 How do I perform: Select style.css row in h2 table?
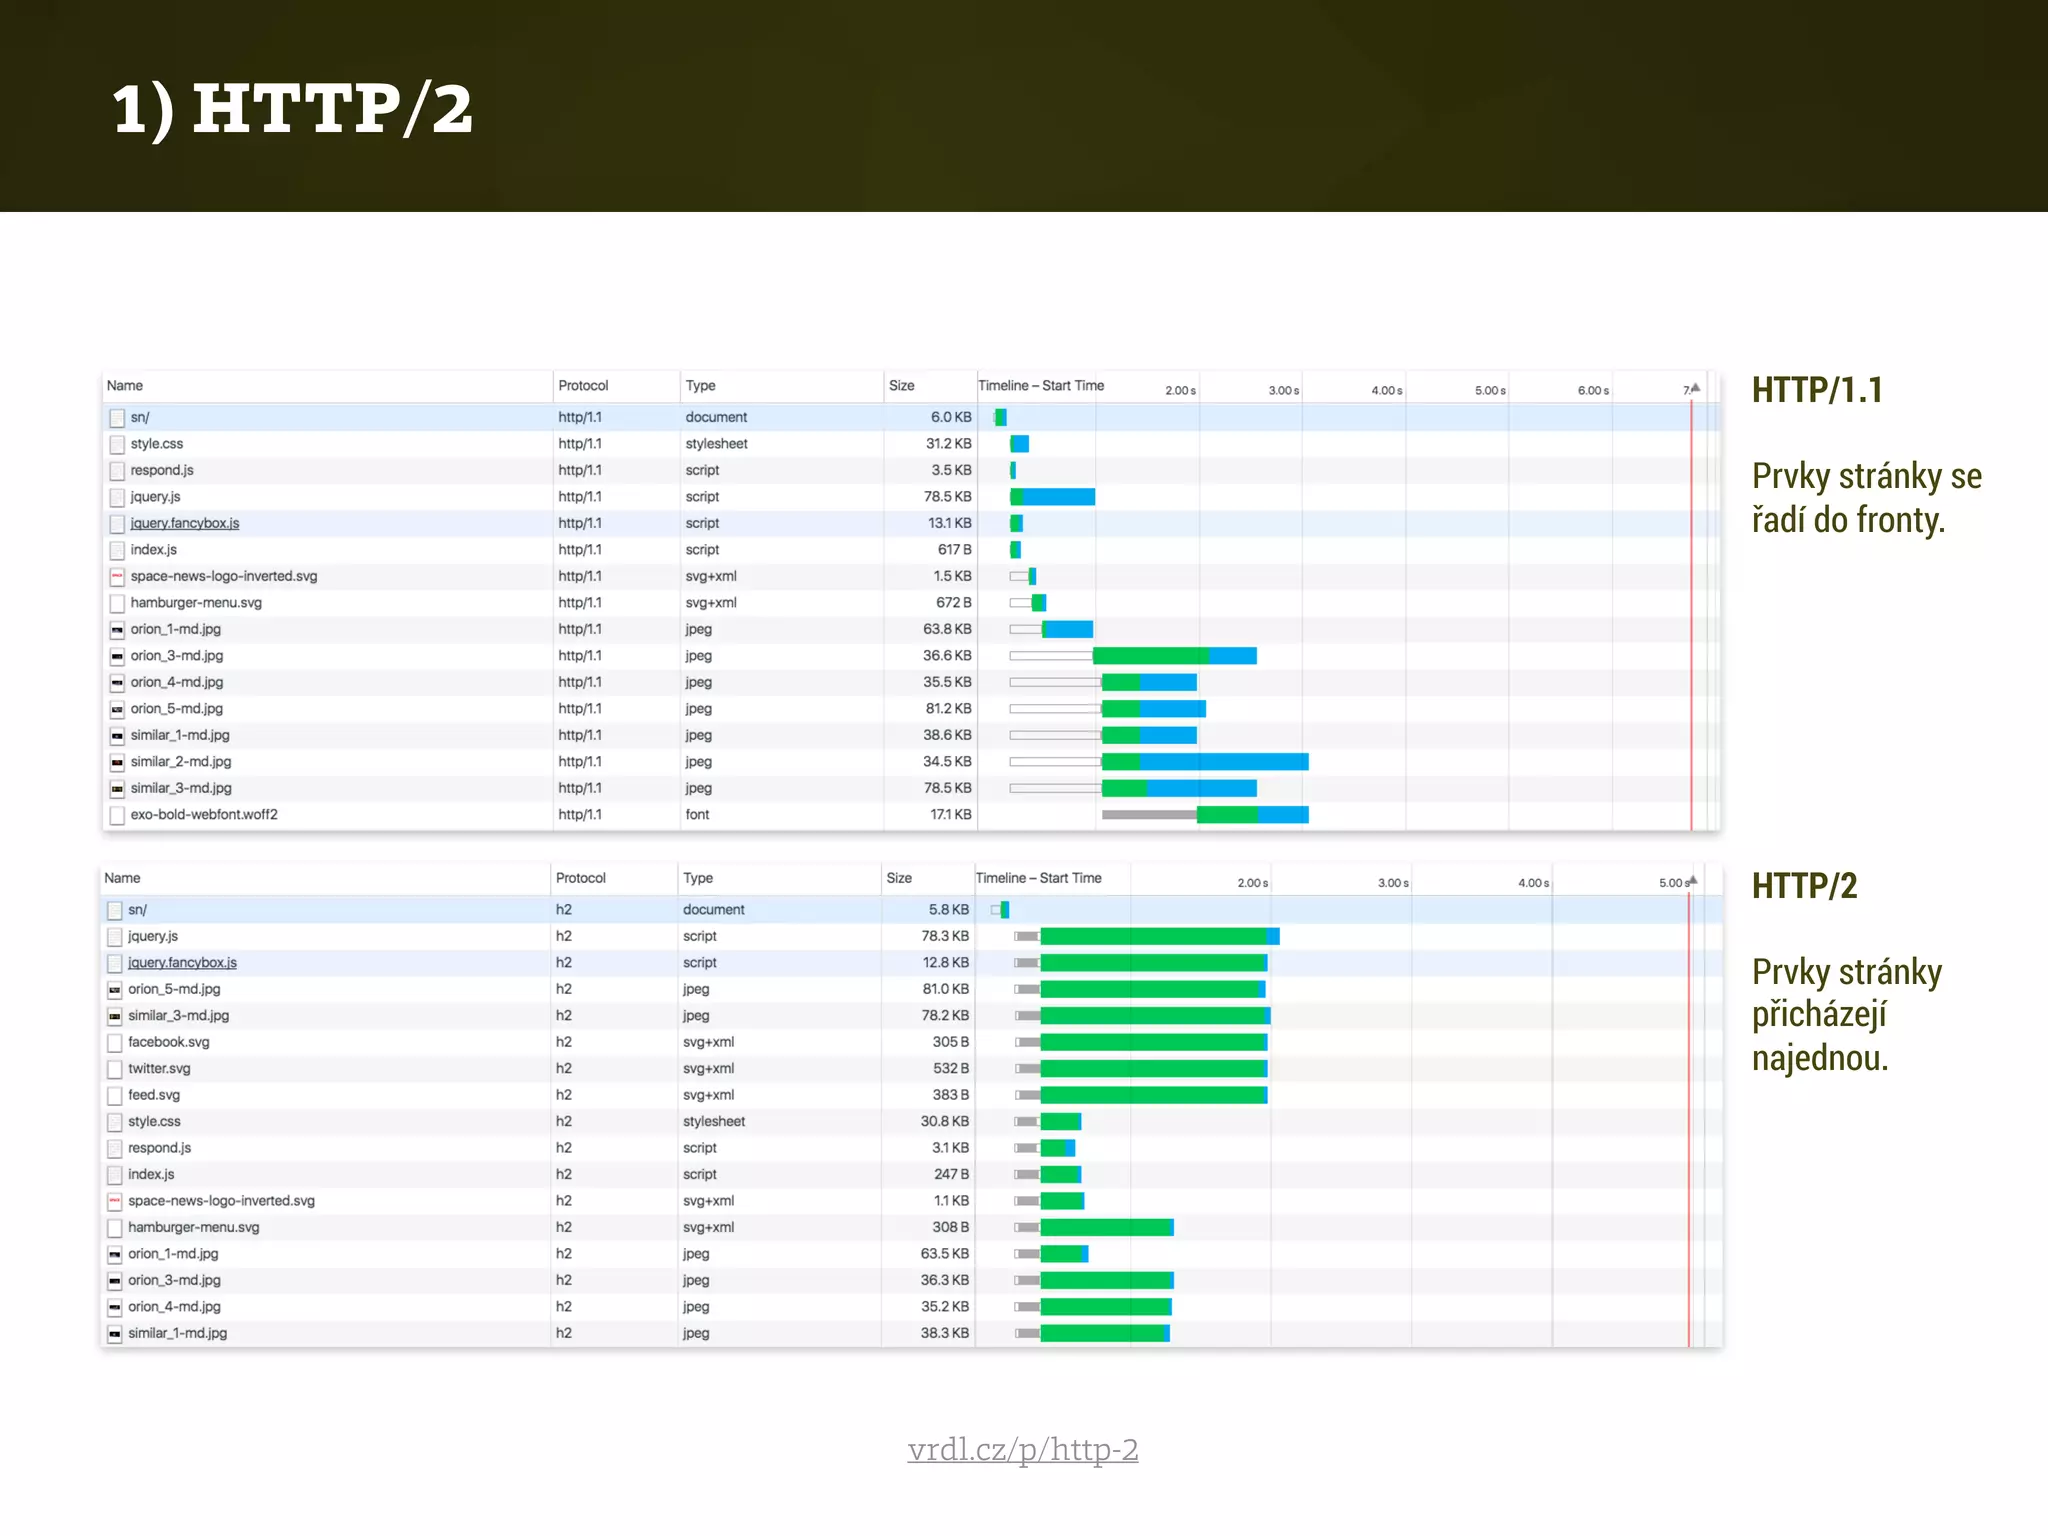(910, 1122)
